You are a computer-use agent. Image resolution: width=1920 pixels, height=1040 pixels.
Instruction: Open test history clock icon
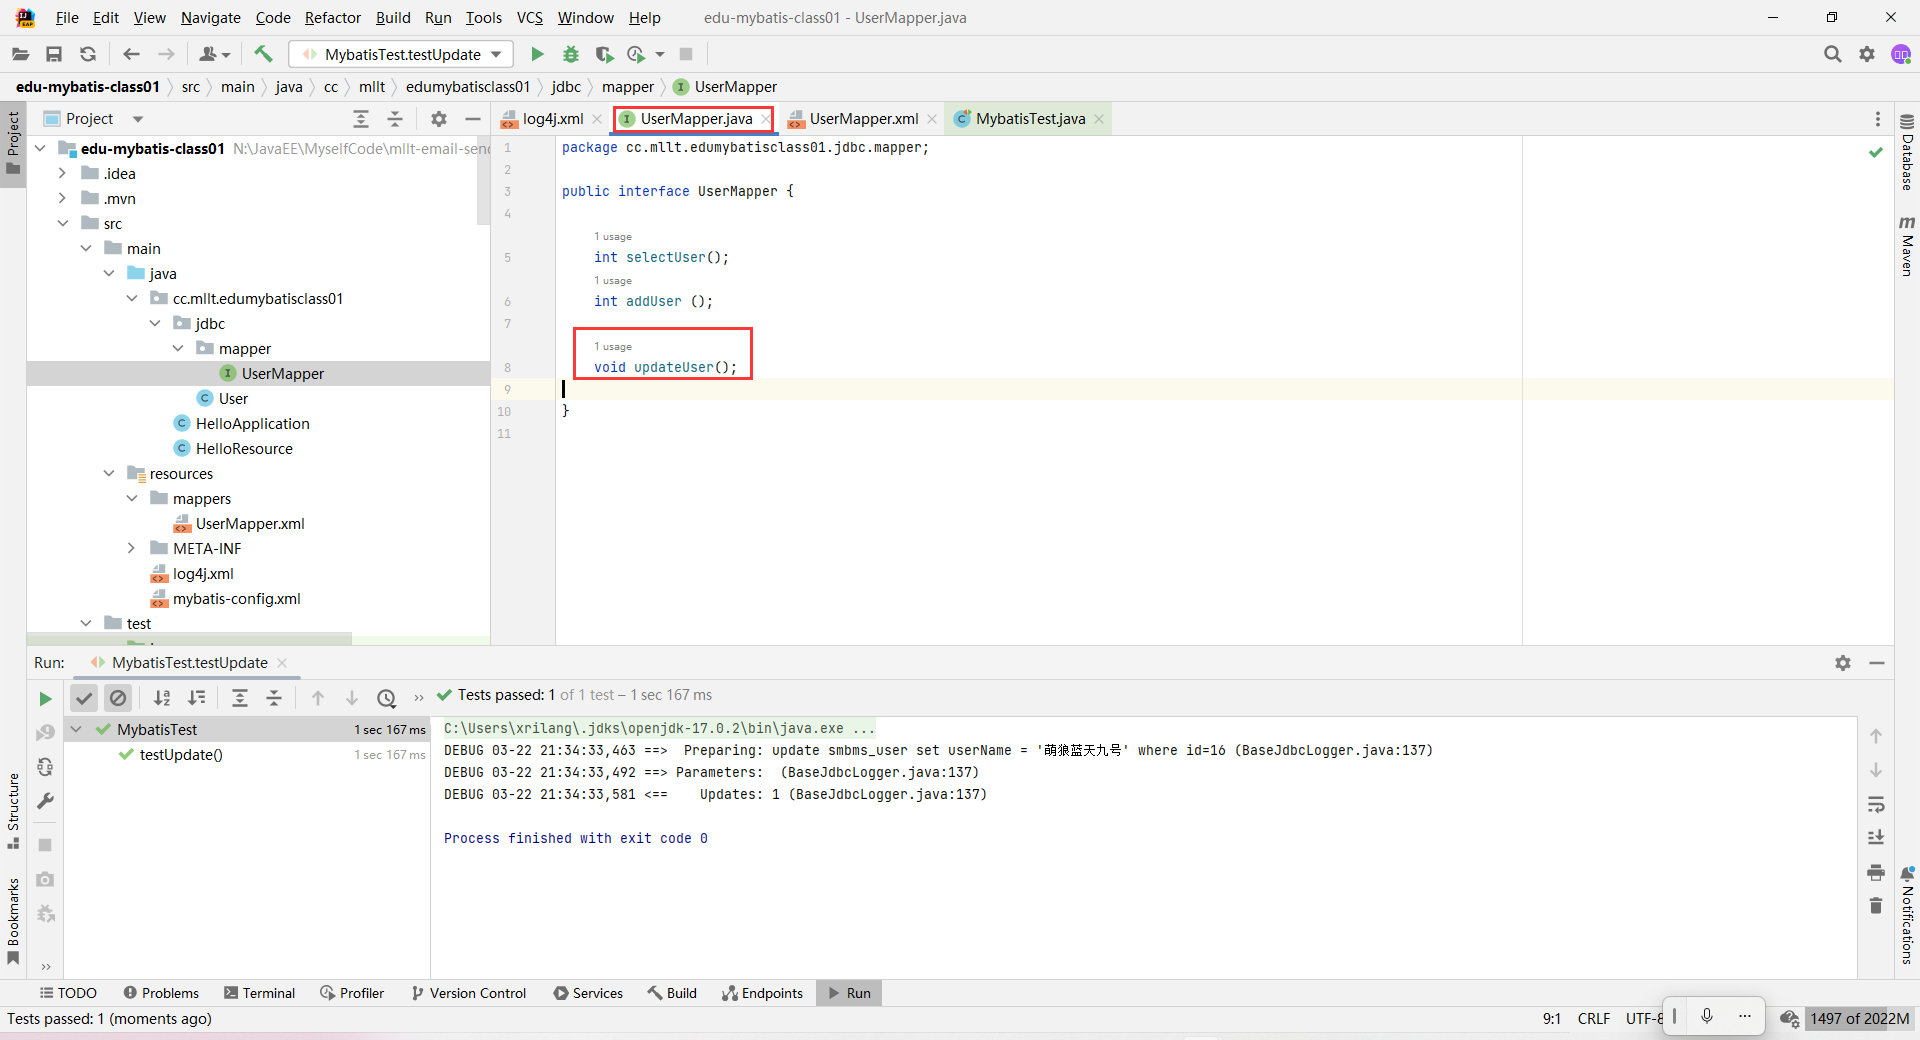point(386,698)
